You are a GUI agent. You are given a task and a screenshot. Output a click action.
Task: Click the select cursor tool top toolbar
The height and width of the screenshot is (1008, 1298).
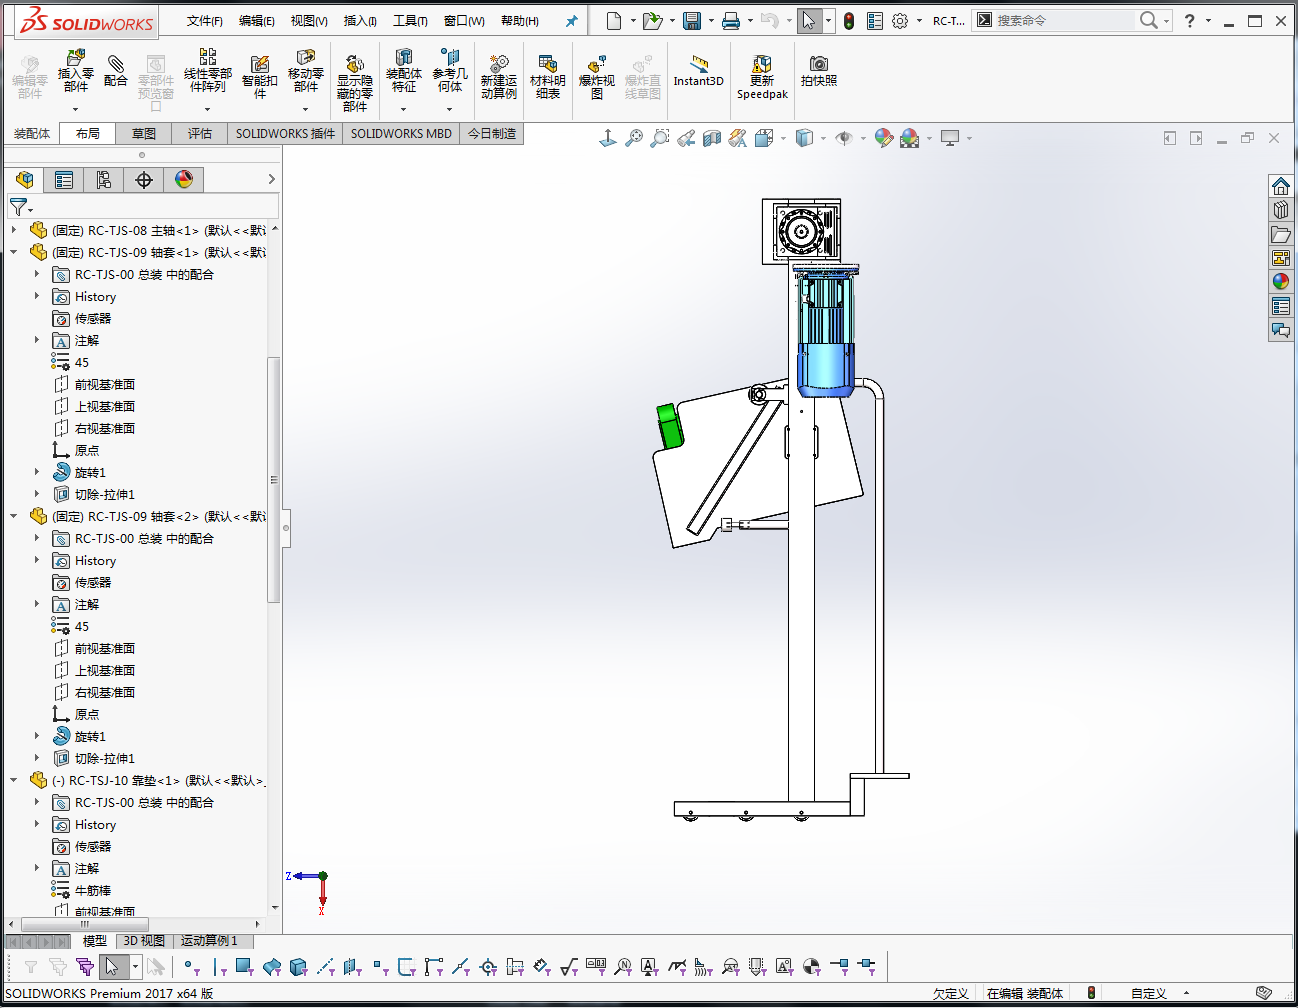[x=809, y=20]
